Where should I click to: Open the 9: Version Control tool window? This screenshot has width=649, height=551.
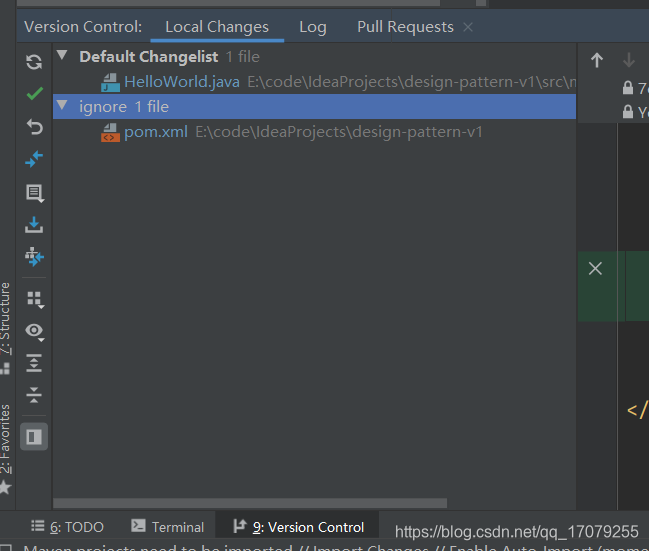(298, 527)
